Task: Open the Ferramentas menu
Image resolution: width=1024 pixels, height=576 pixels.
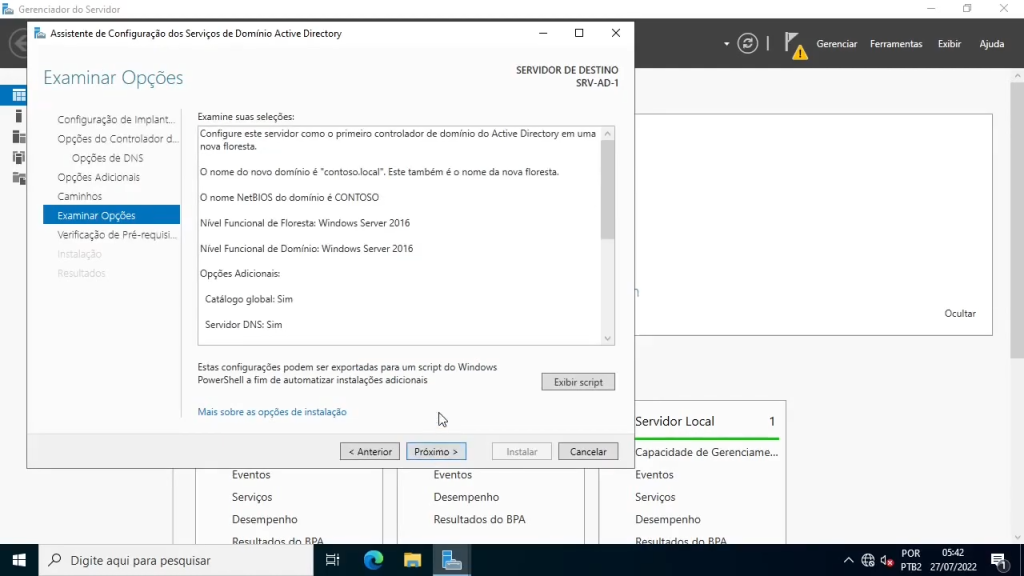Action: [x=896, y=44]
